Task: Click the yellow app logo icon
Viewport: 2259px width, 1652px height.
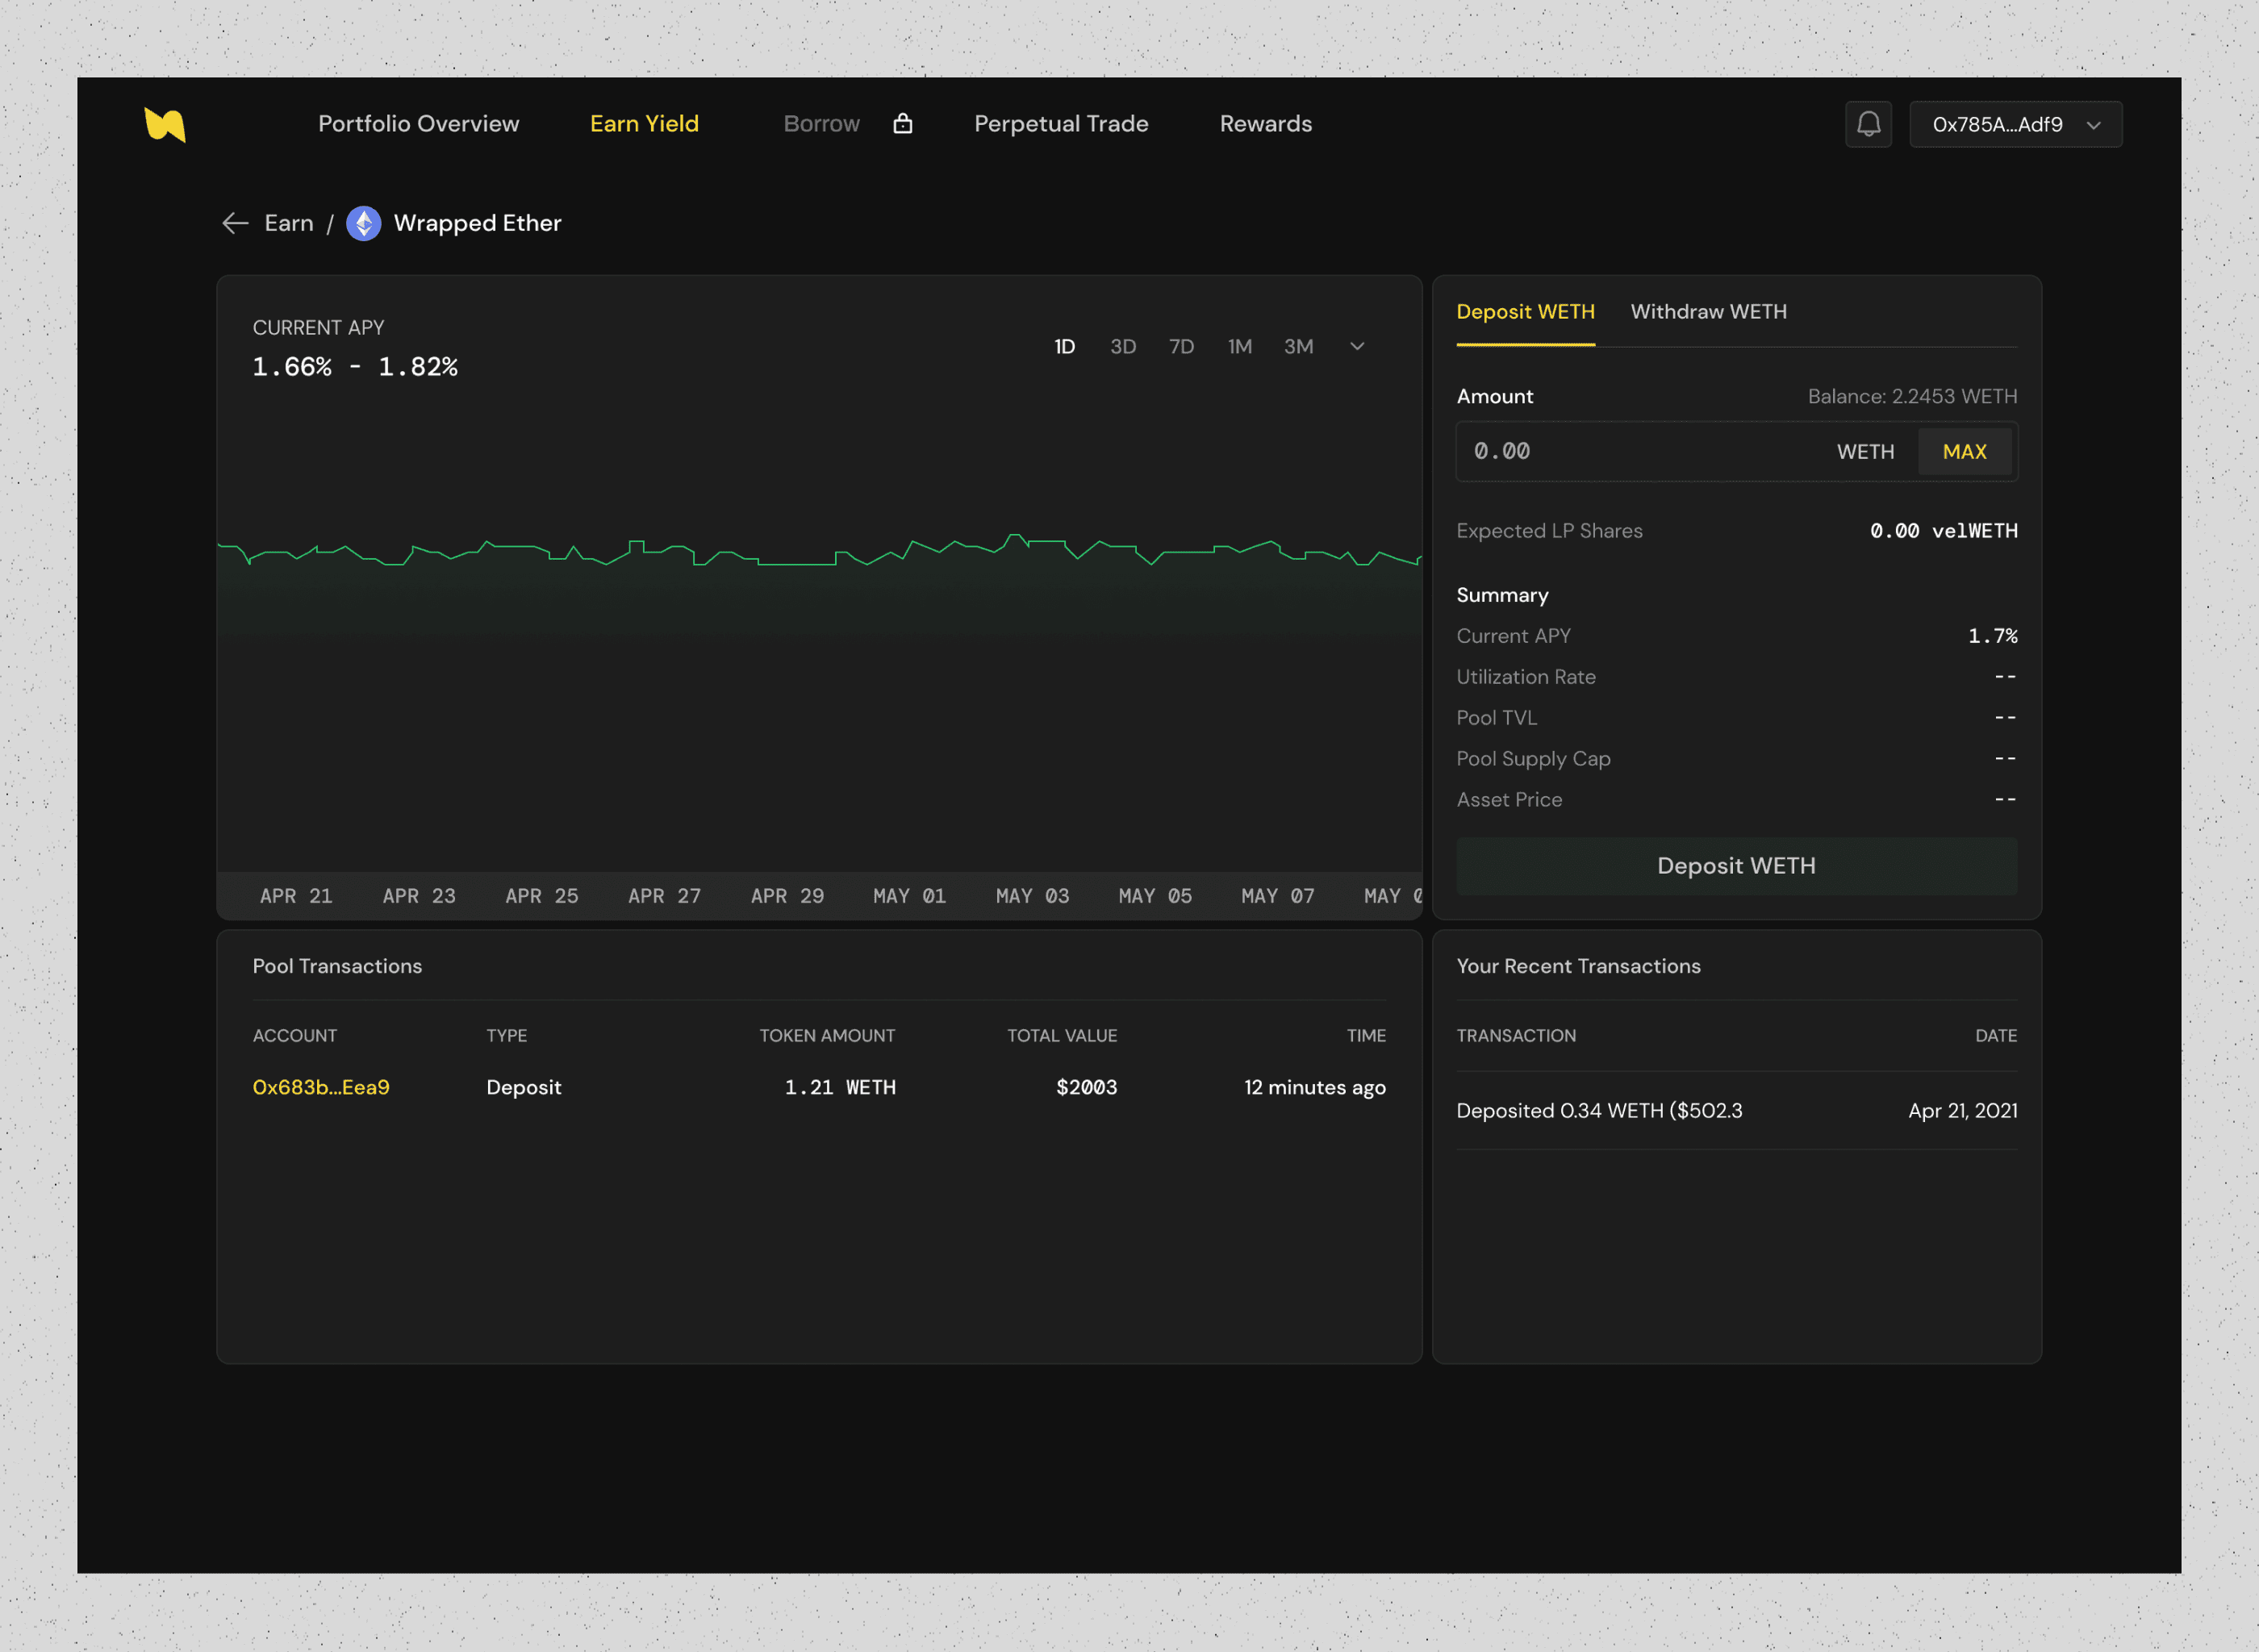Action: [165, 125]
